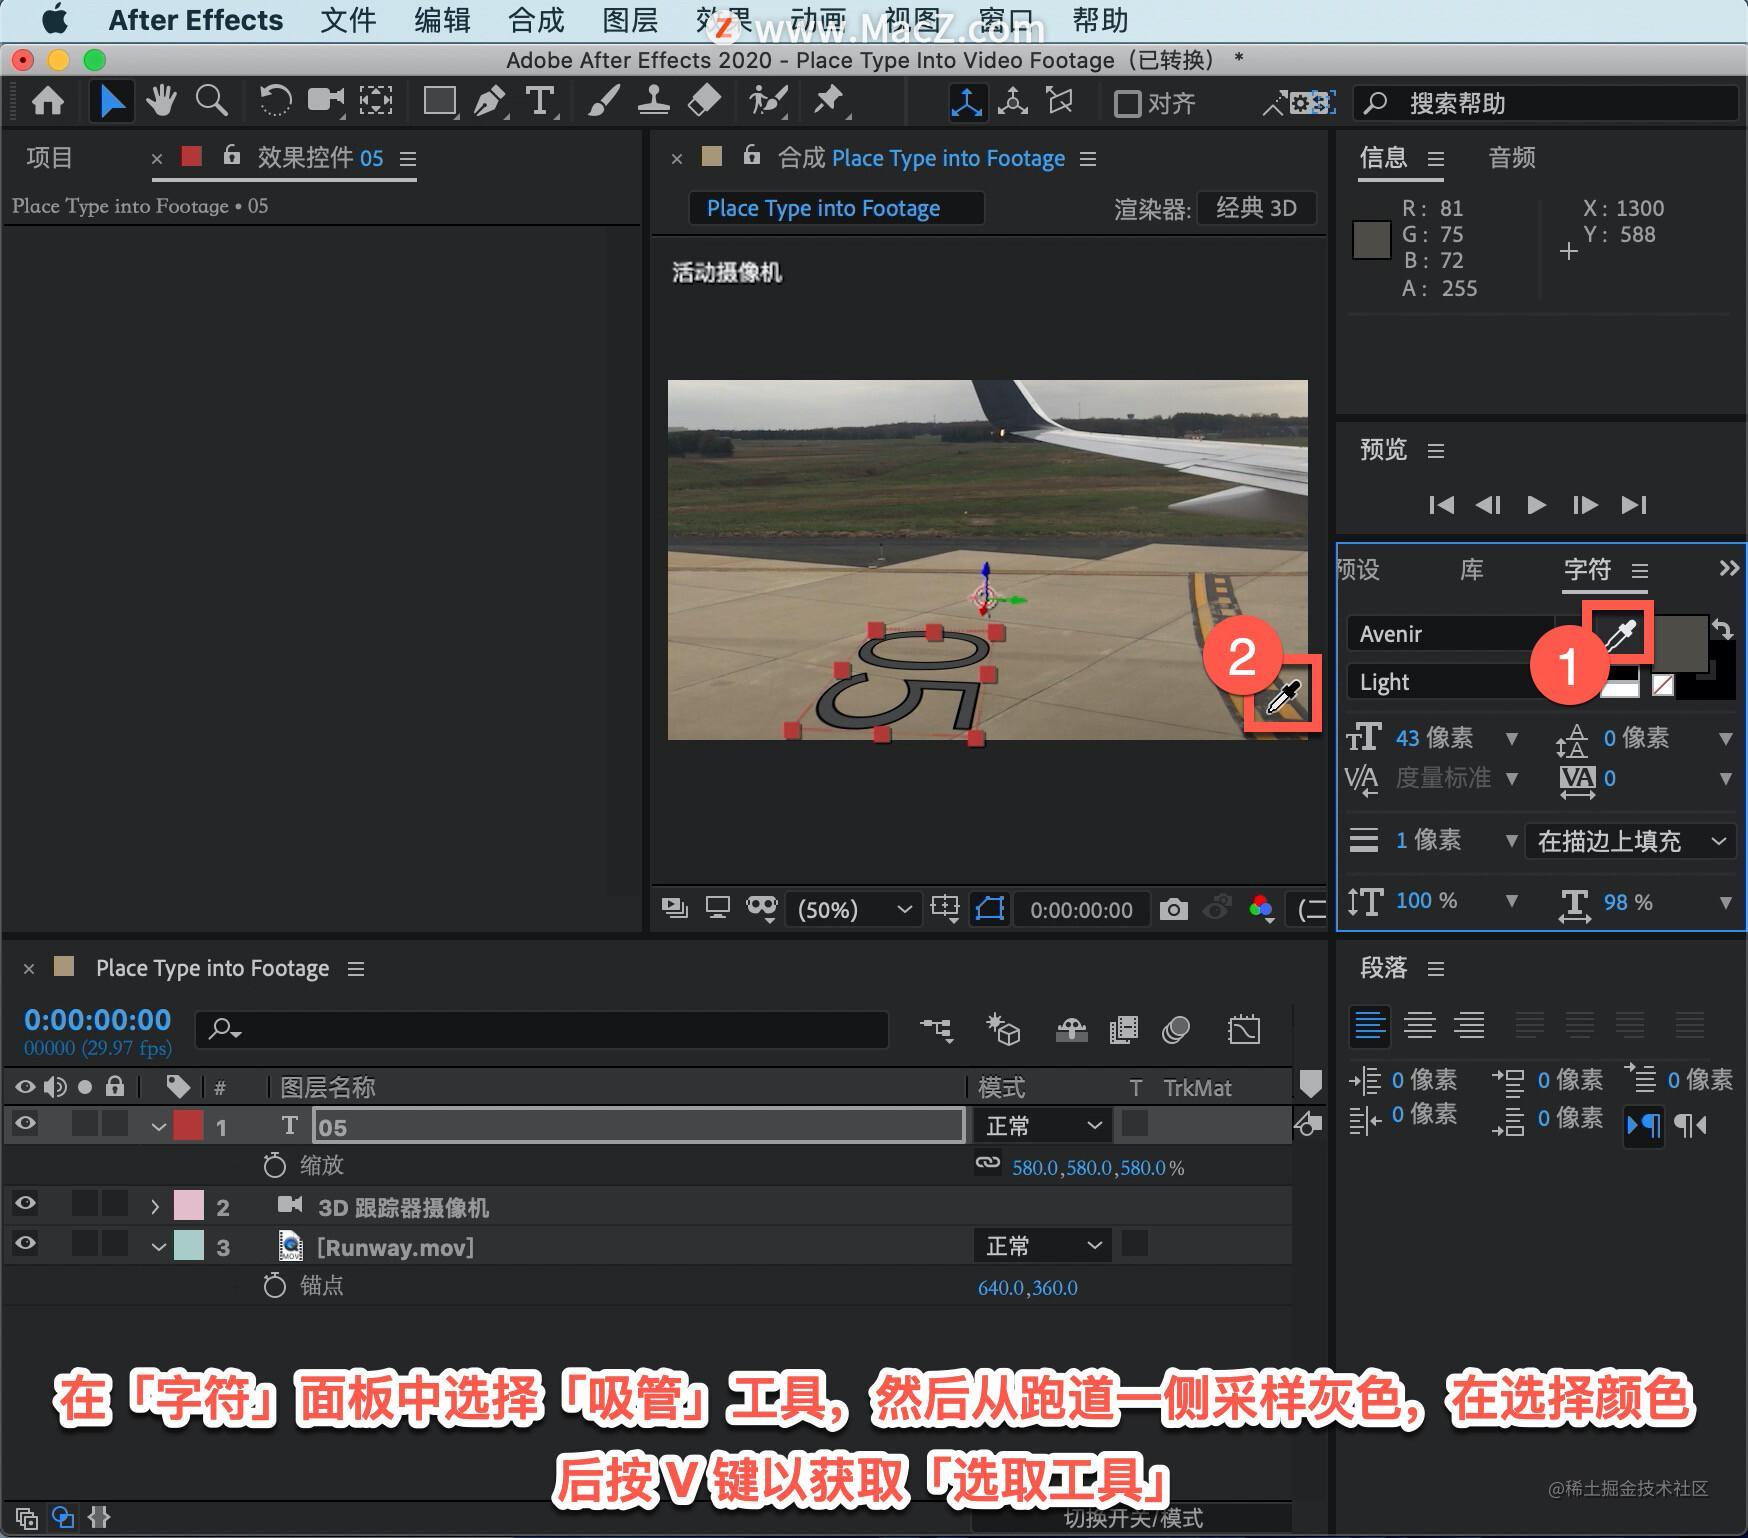Image resolution: width=1748 pixels, height=1538 pixels.
Task: Switch to the 项目 panel tab
Action: (x=49, y=157)
